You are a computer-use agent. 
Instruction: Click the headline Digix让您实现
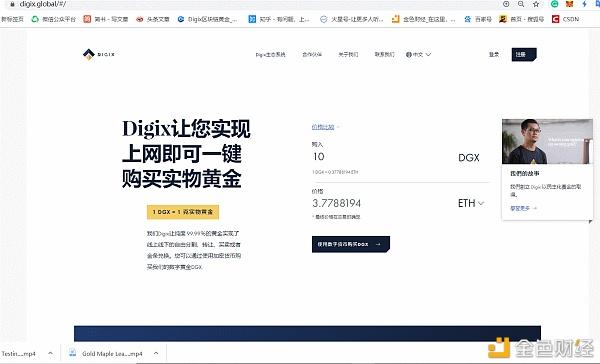186,129
